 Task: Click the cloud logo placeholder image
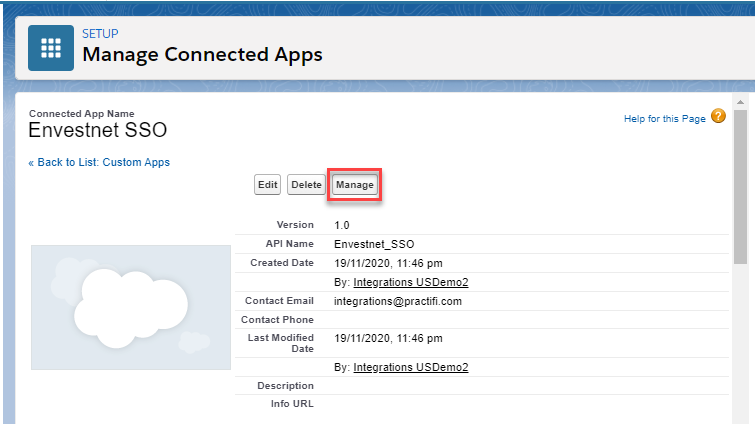point(131,308)
